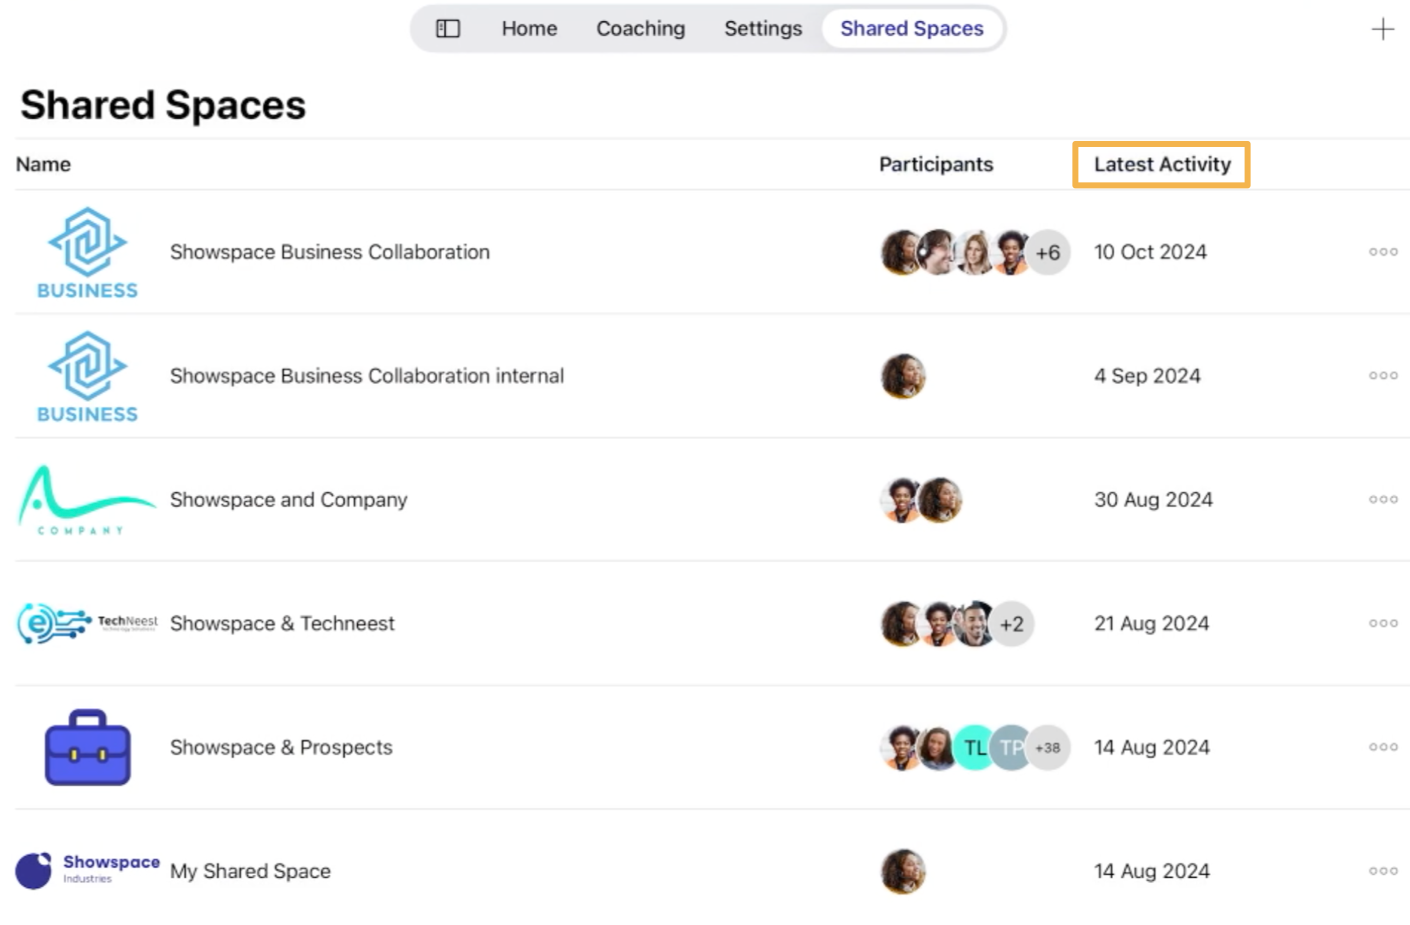Click the Participants column header
The height and width of the screenshot is (925, 1410).
click(935, 164)
